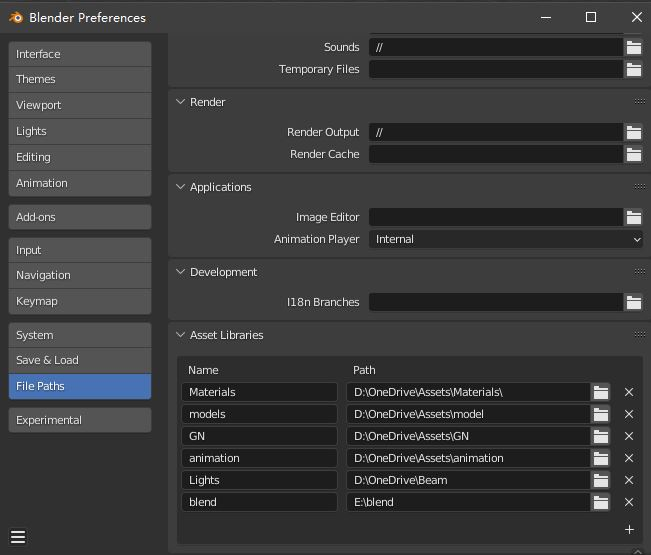Open the Animation Player dropdown

coord(506,240)
